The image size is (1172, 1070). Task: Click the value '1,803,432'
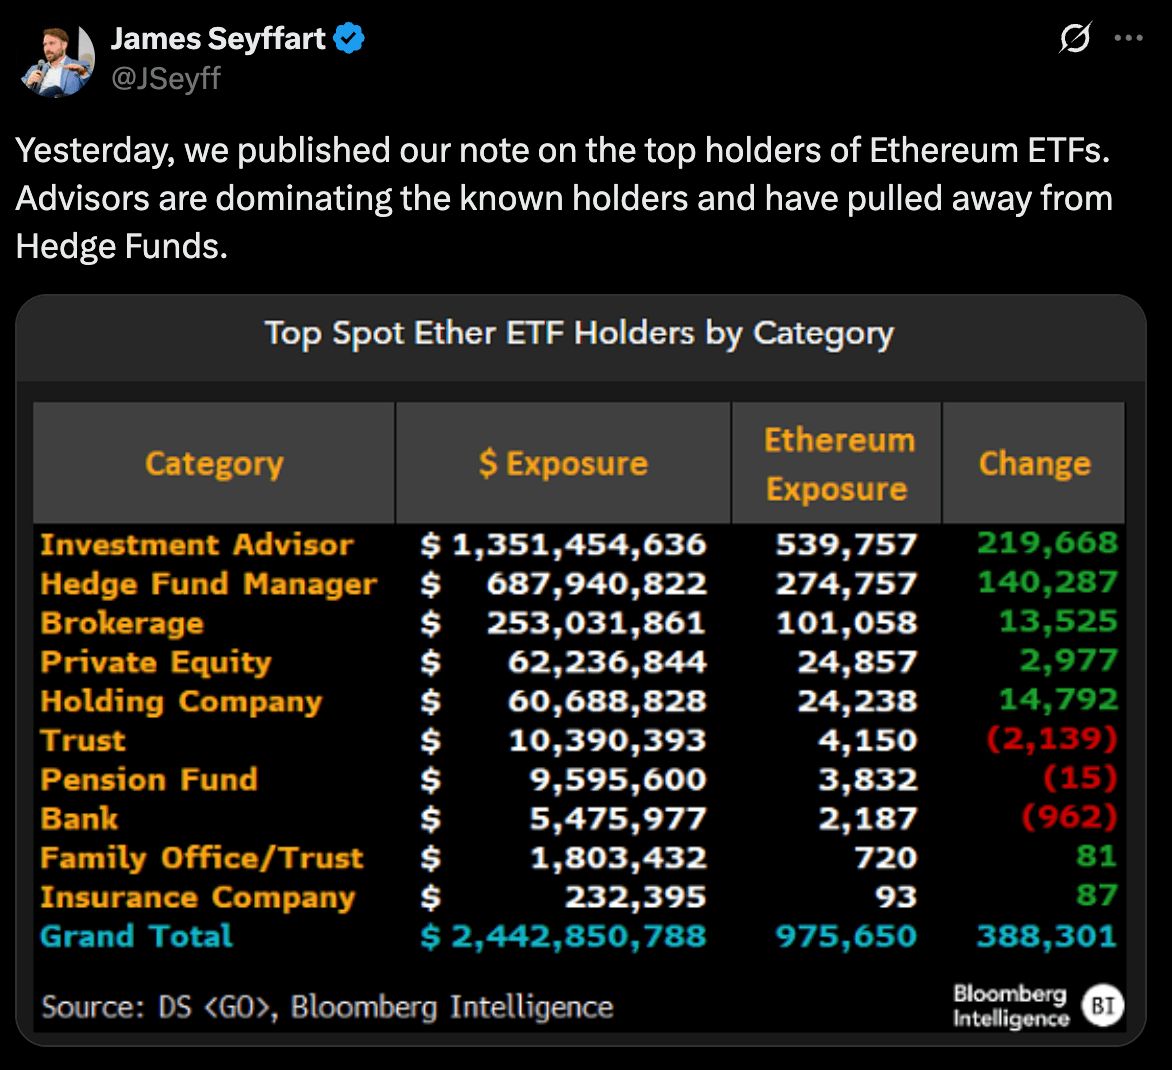click(617, 858)
